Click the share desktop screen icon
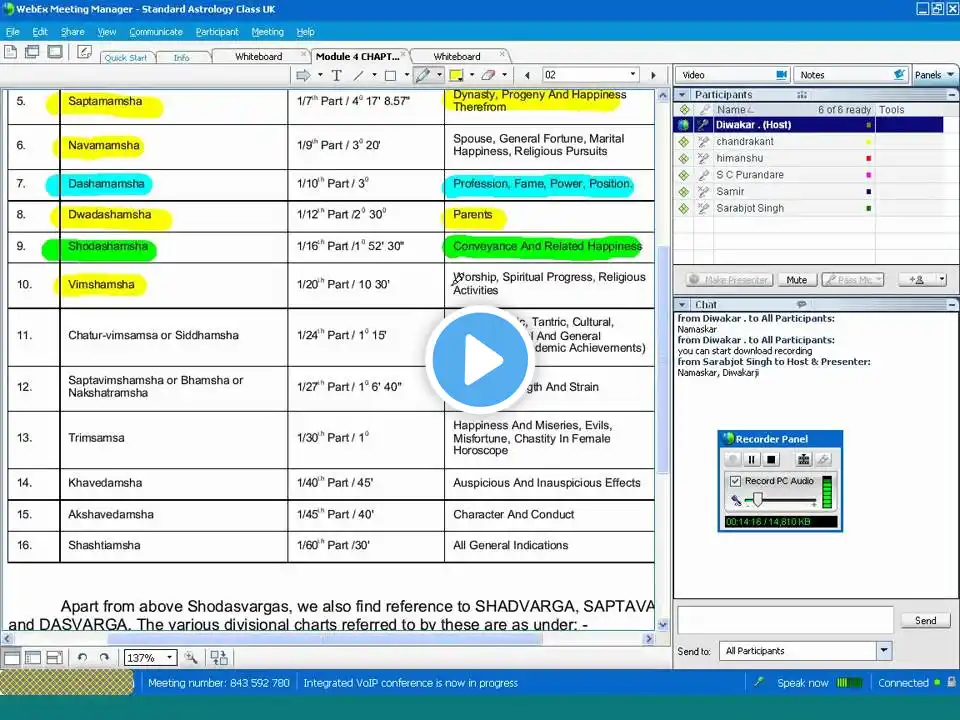 (55, 52)
